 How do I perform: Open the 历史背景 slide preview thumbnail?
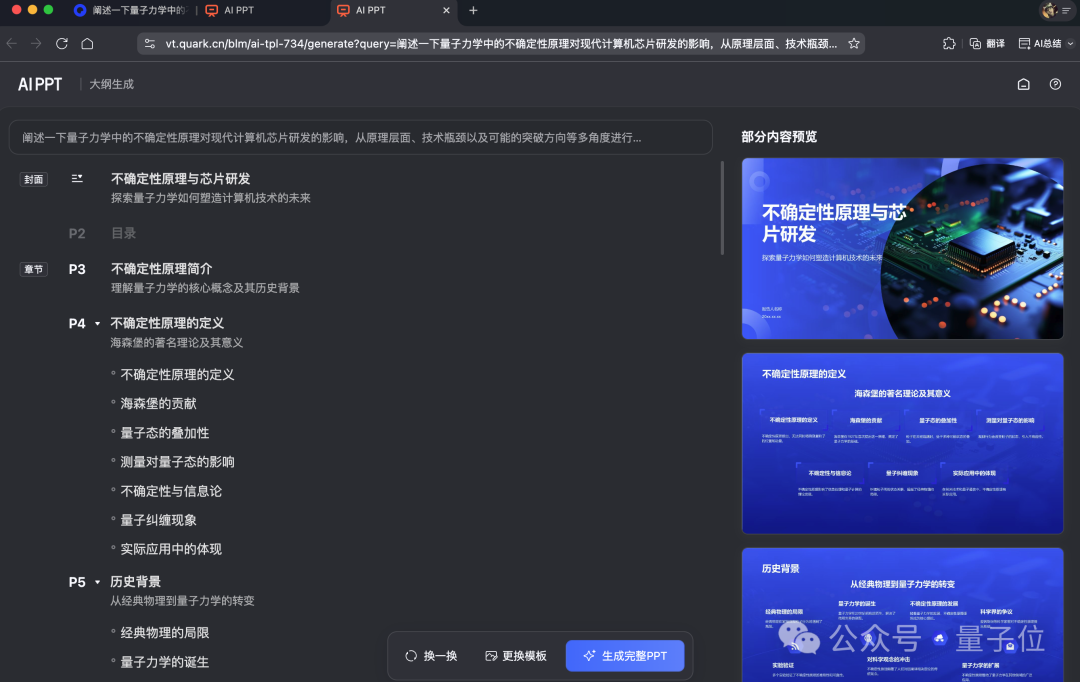[x=902, y=614]
